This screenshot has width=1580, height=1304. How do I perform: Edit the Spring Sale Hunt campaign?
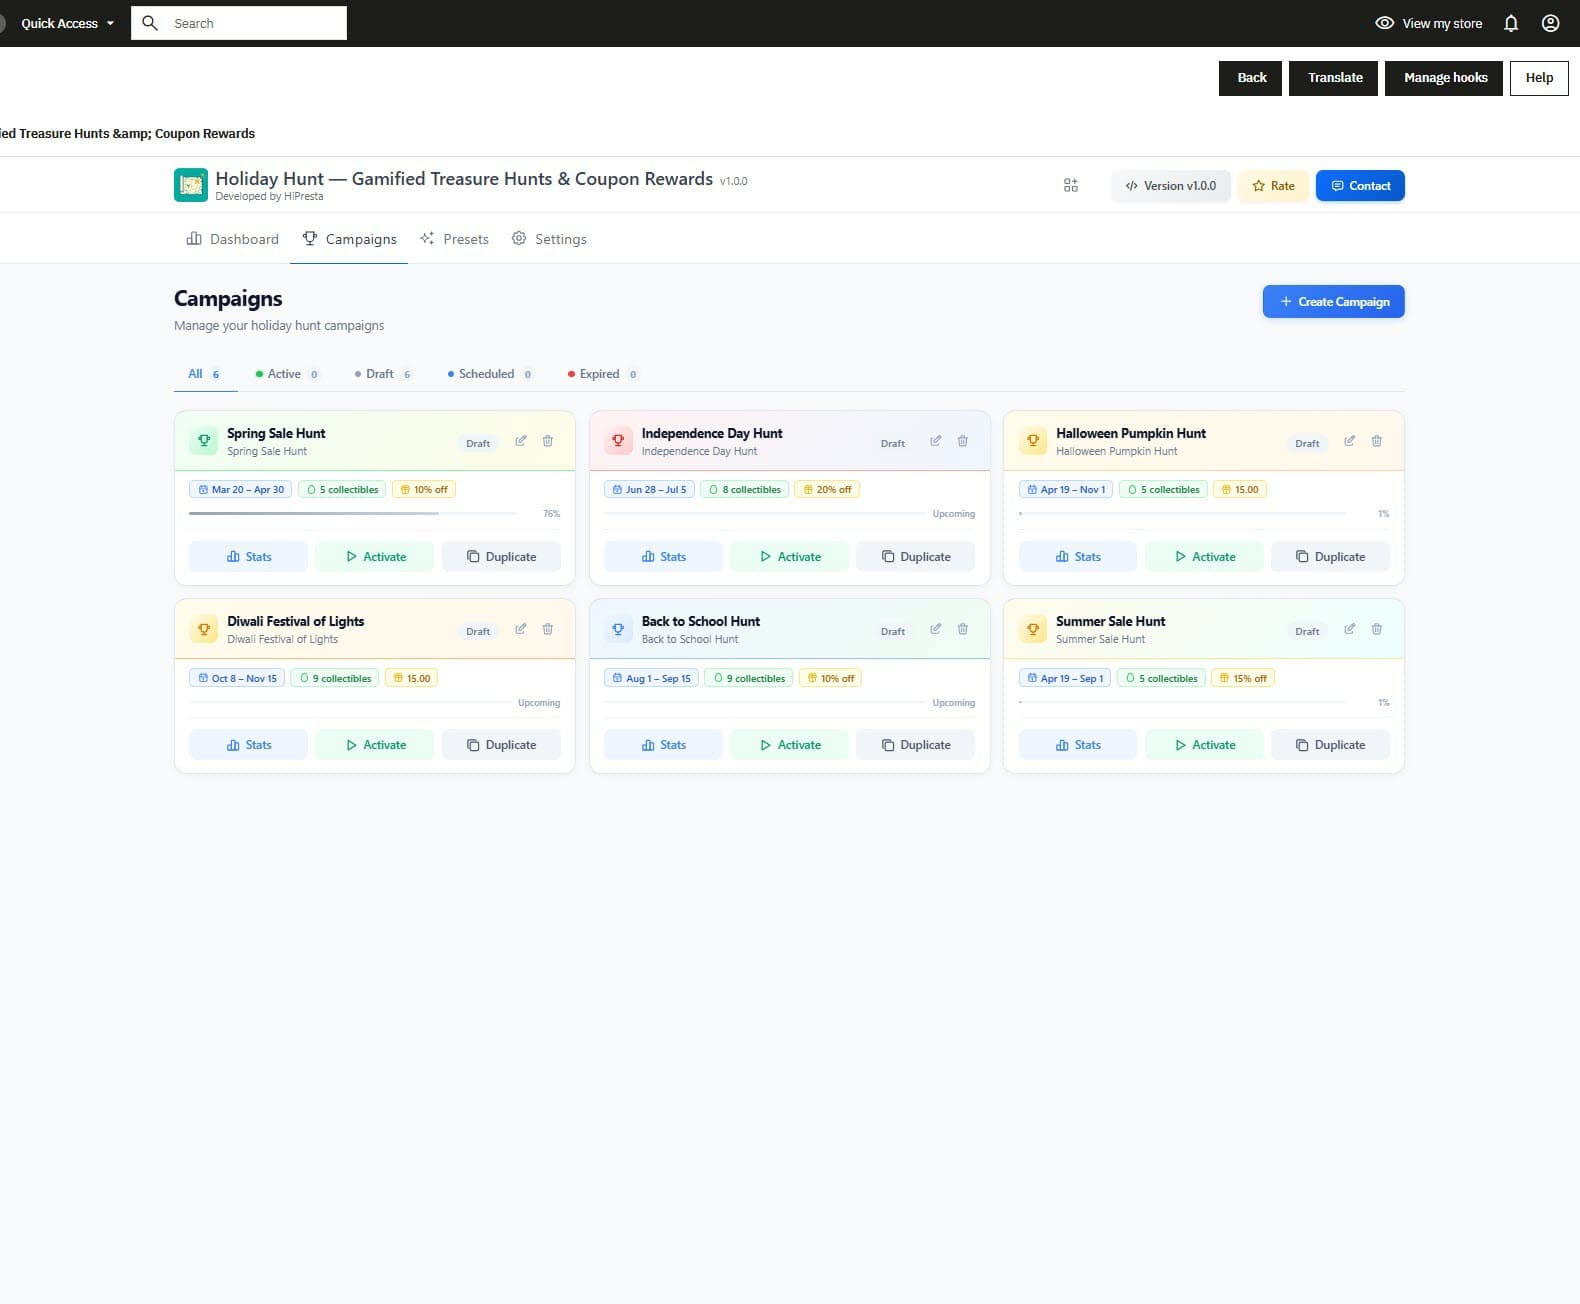coord(520,441)
